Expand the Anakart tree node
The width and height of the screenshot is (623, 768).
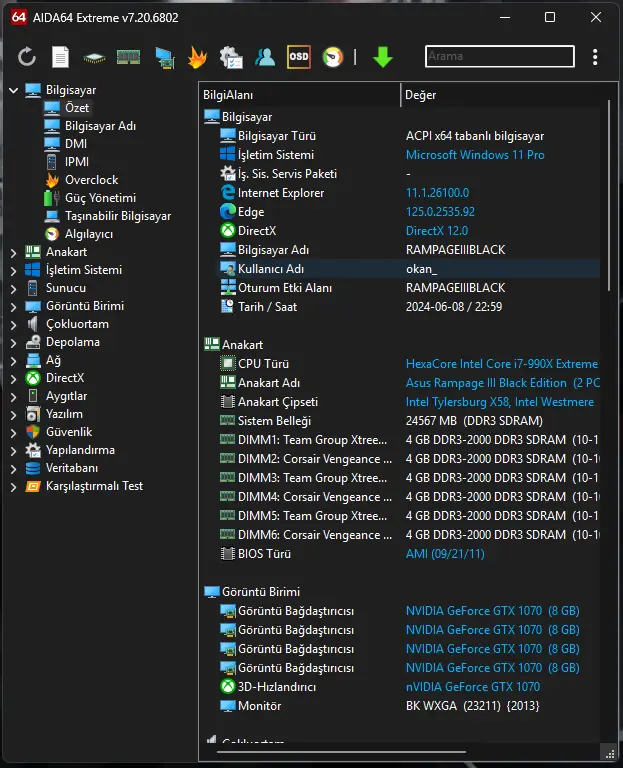(x=14, y=252)
